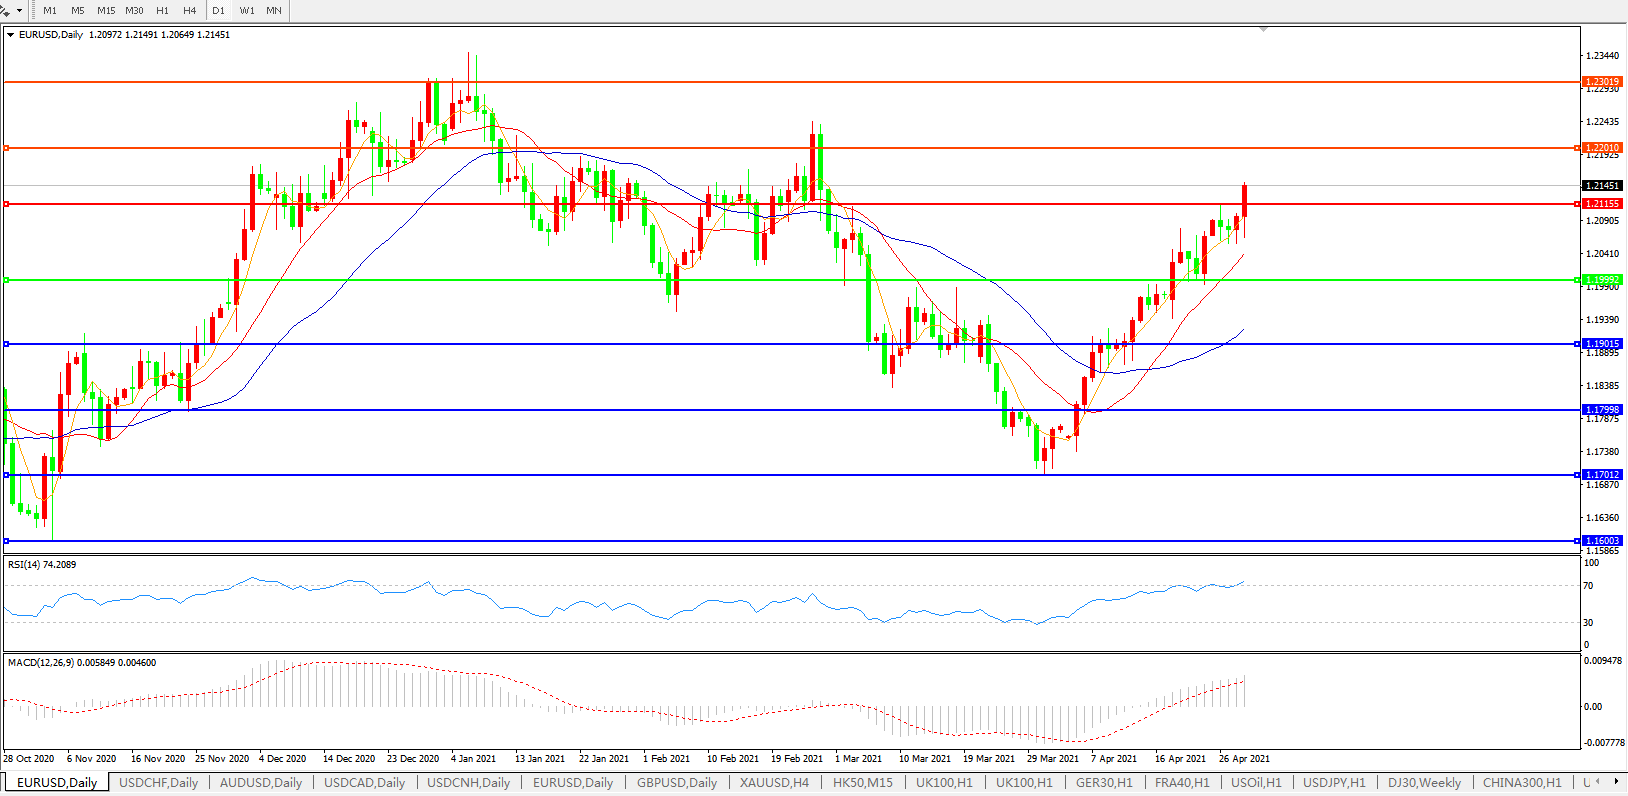Click the MACD(12,26,9) indicator label
1628x796 pixels.
tap(81, 663)
